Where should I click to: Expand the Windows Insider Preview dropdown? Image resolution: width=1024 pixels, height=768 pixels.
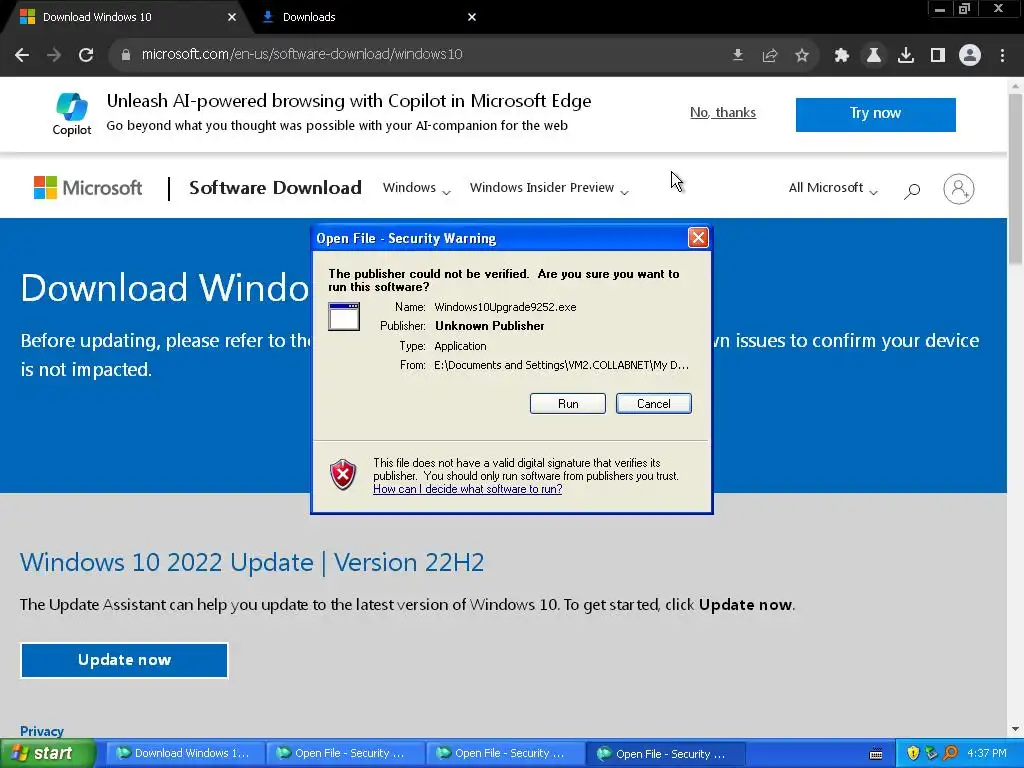pyautogui.click(x=549, y=188)
